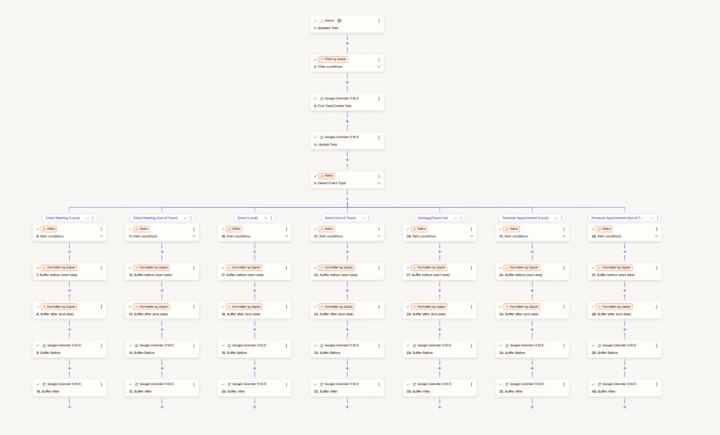Add a step between steps 4 and 5
The width and height of the screenshot is (720, 435).
click(347, 160)
